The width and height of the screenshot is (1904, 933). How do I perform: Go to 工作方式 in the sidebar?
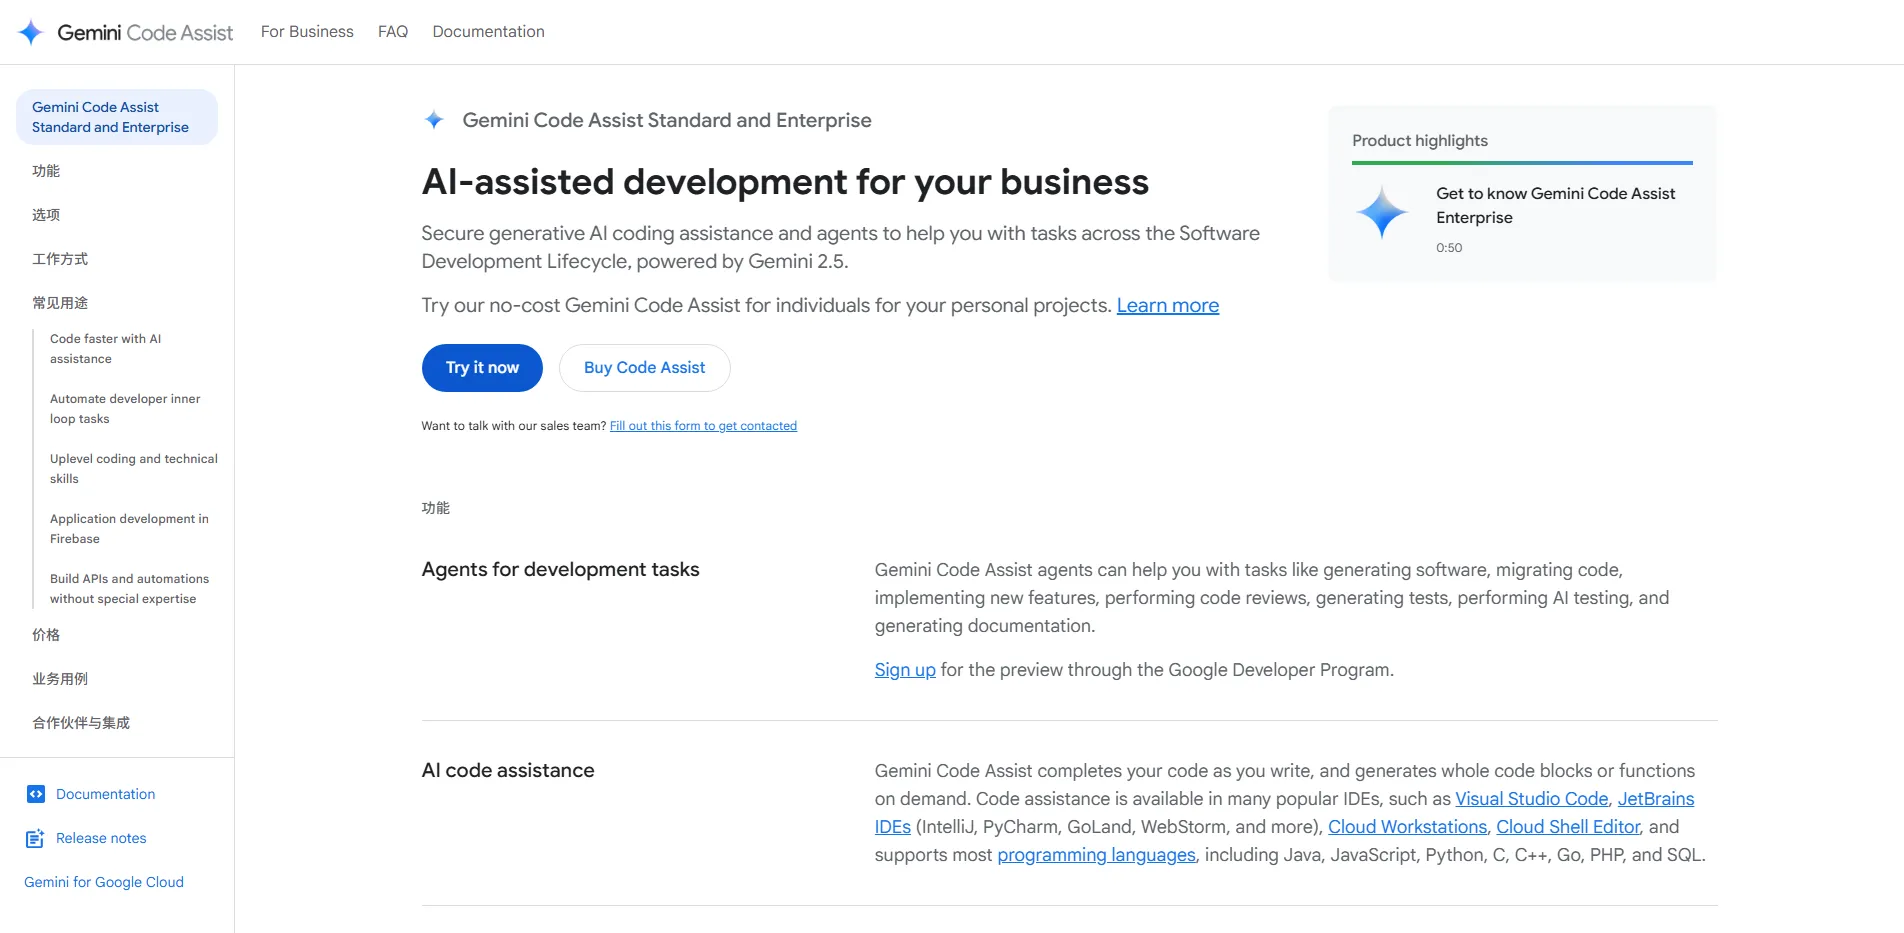60,259
